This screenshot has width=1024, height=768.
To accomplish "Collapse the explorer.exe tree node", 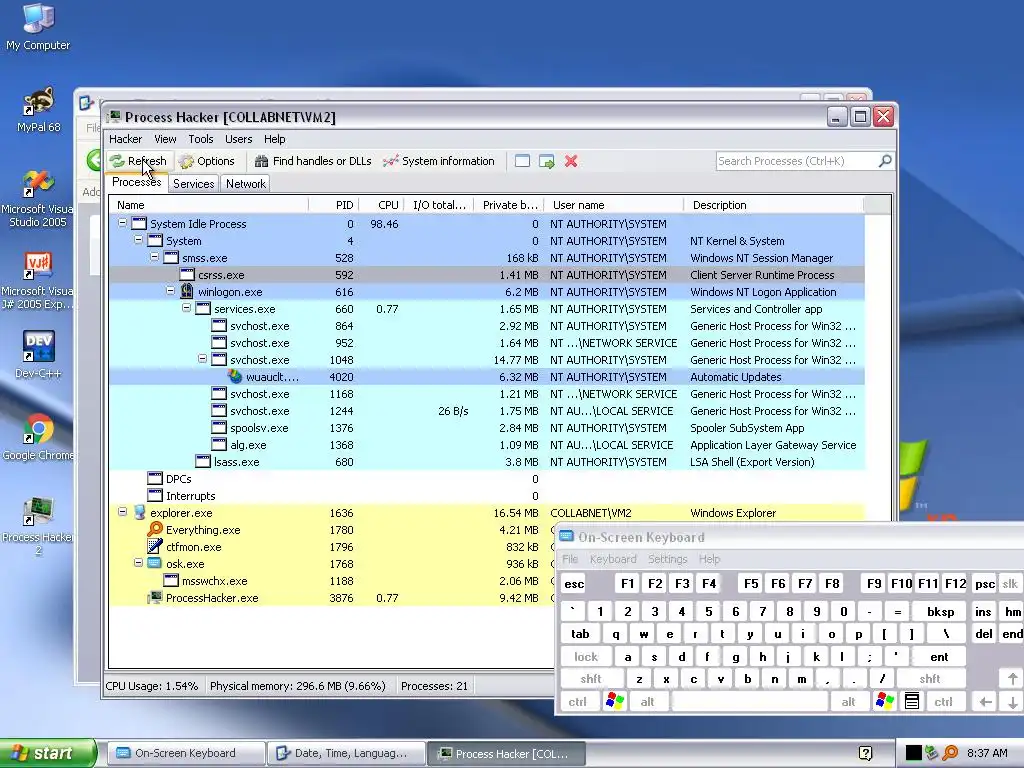I will pos(122,511).
